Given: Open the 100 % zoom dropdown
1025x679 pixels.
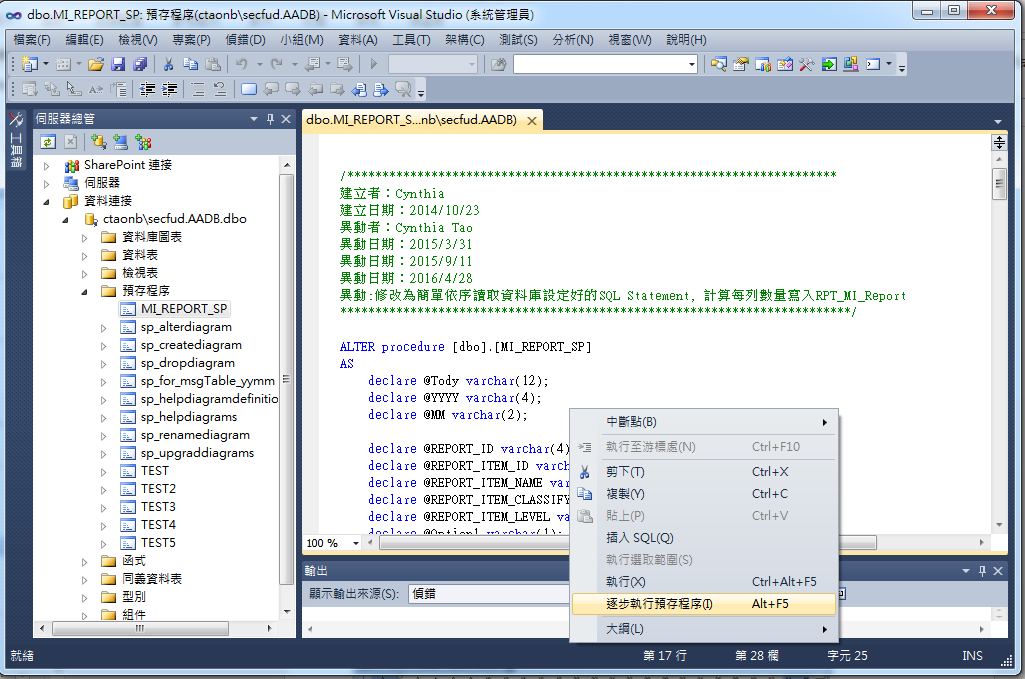Looking at the screenshot, I should [x=357, y=543].
